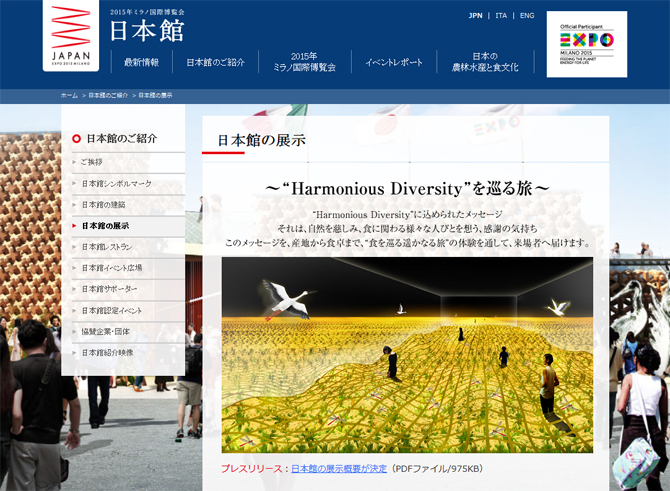This screenshot has height=491, width=670.
Task: Open the 日本の農林水産と食文化 navigation item
Action: point(485,62)
